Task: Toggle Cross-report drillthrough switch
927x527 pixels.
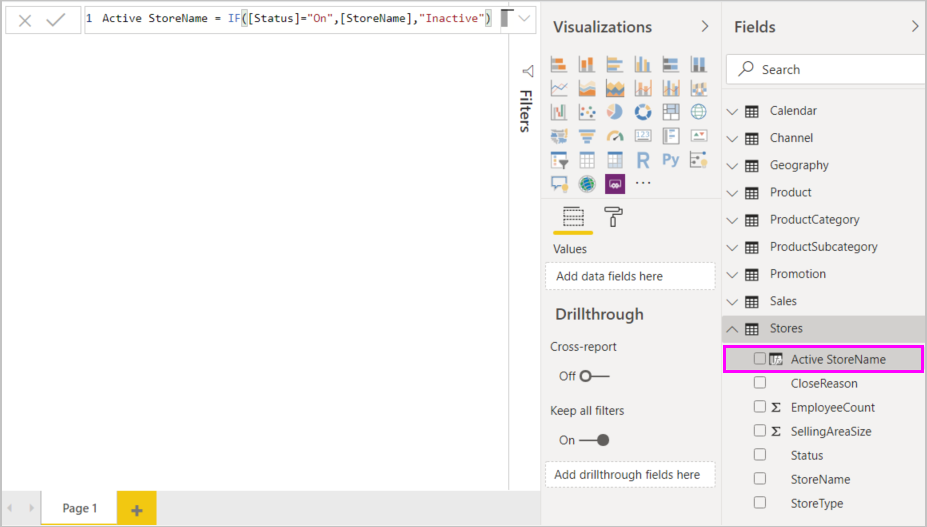Action: coord(593,376)
